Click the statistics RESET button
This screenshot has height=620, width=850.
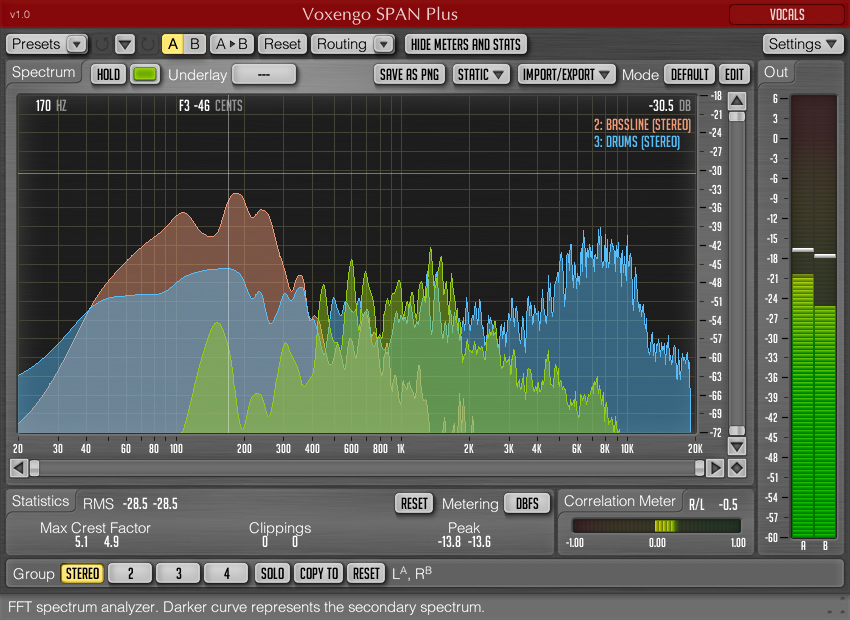click(414, 503)
